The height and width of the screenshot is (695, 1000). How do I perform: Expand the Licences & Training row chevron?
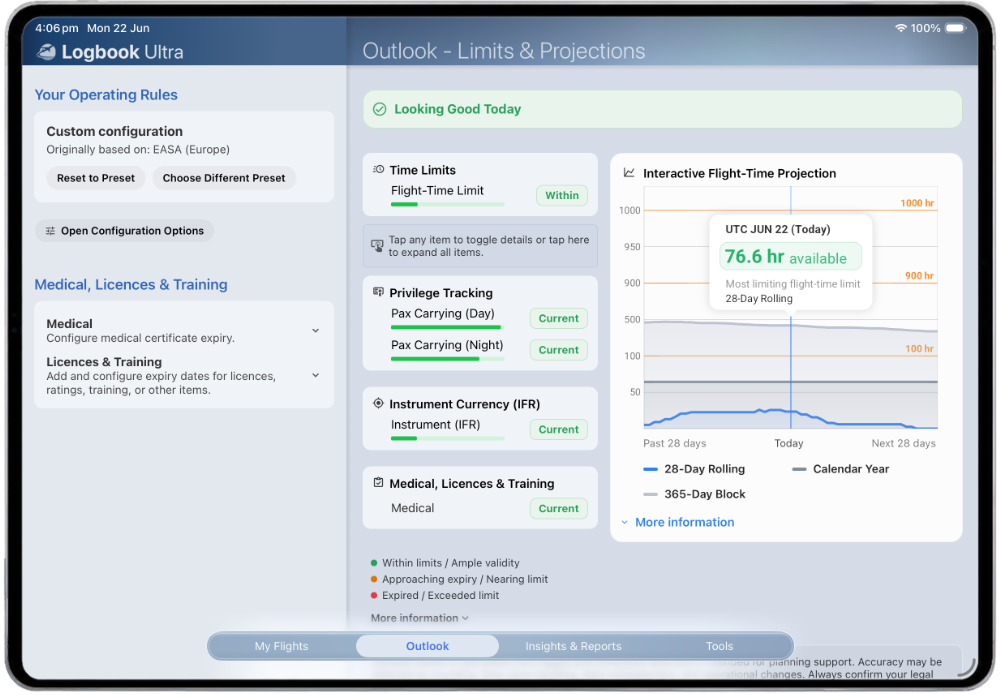316,376
